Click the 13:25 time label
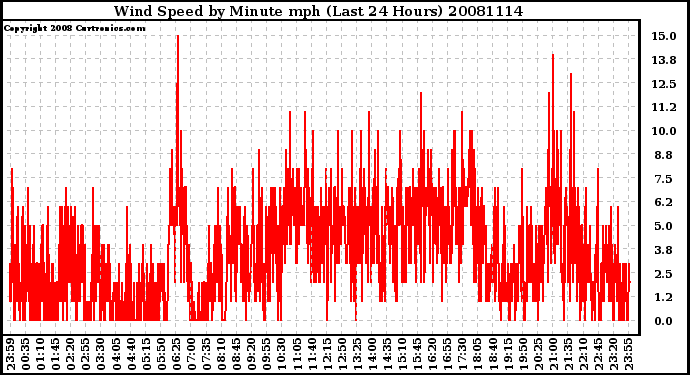This screenshot has width=690, height=375. point(356,354)
